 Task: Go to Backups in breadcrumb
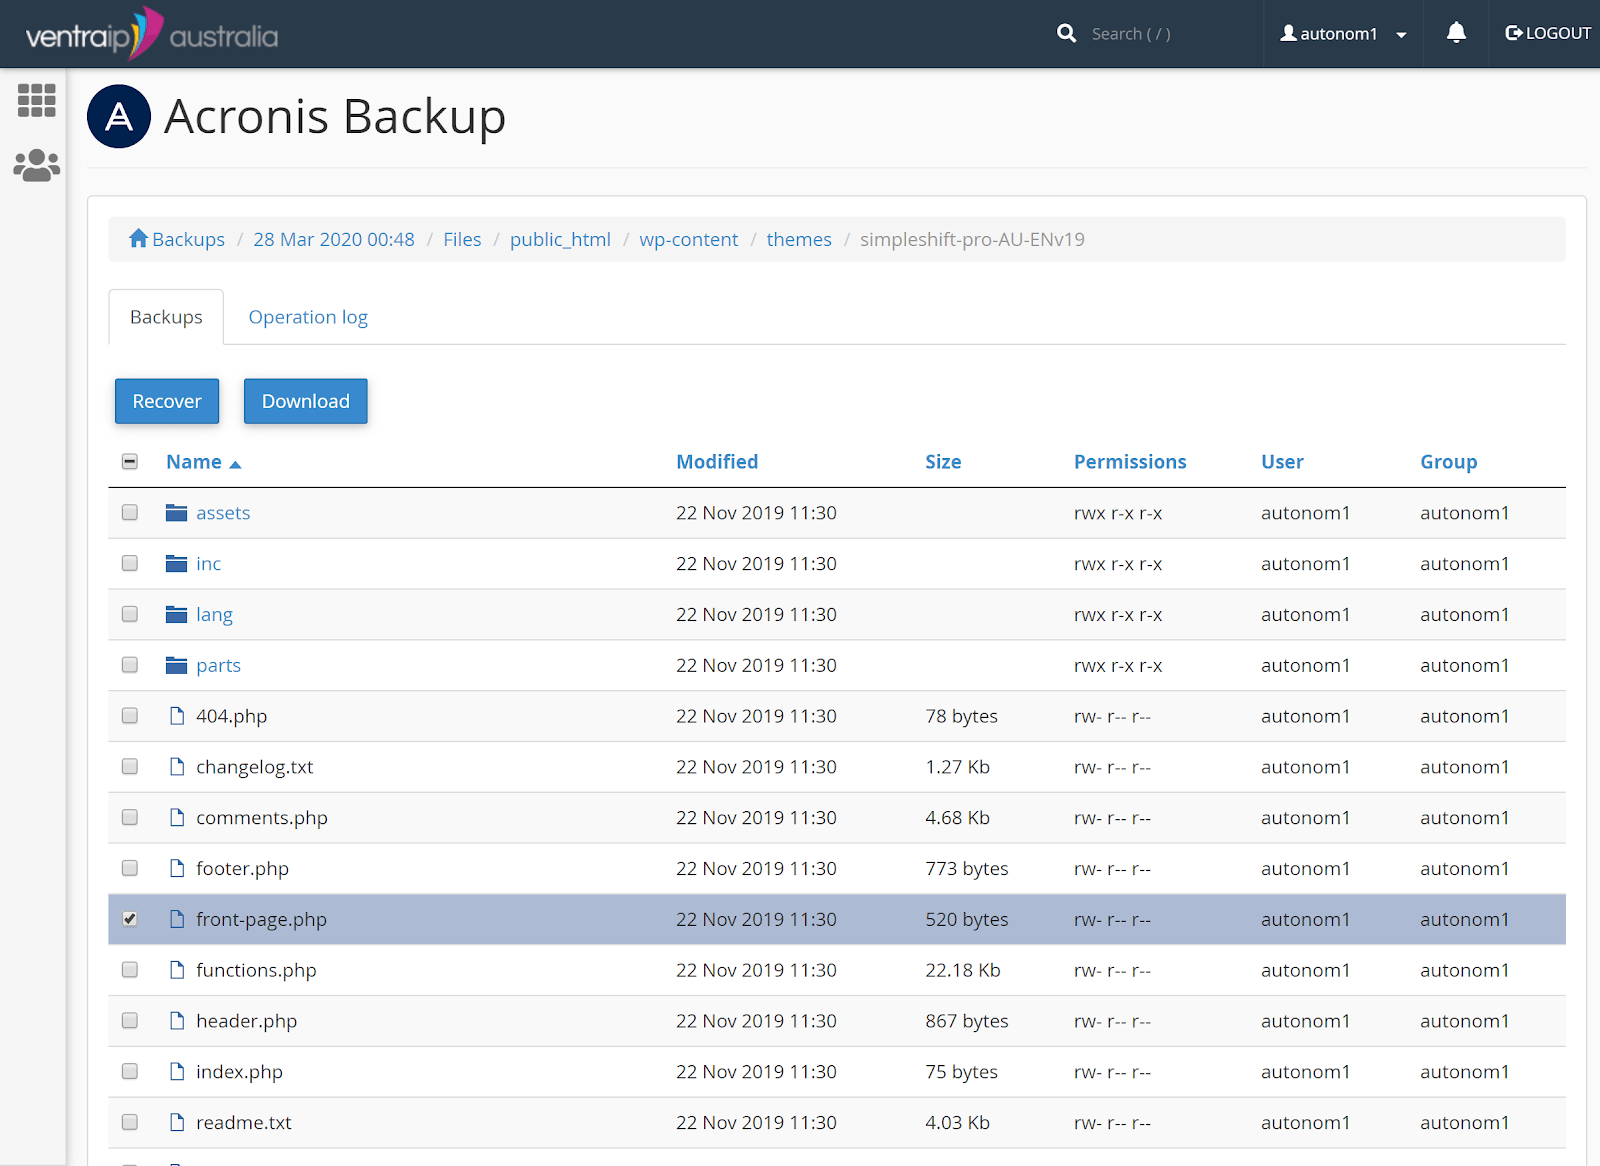pyautogui.click(x=188, y=239)
